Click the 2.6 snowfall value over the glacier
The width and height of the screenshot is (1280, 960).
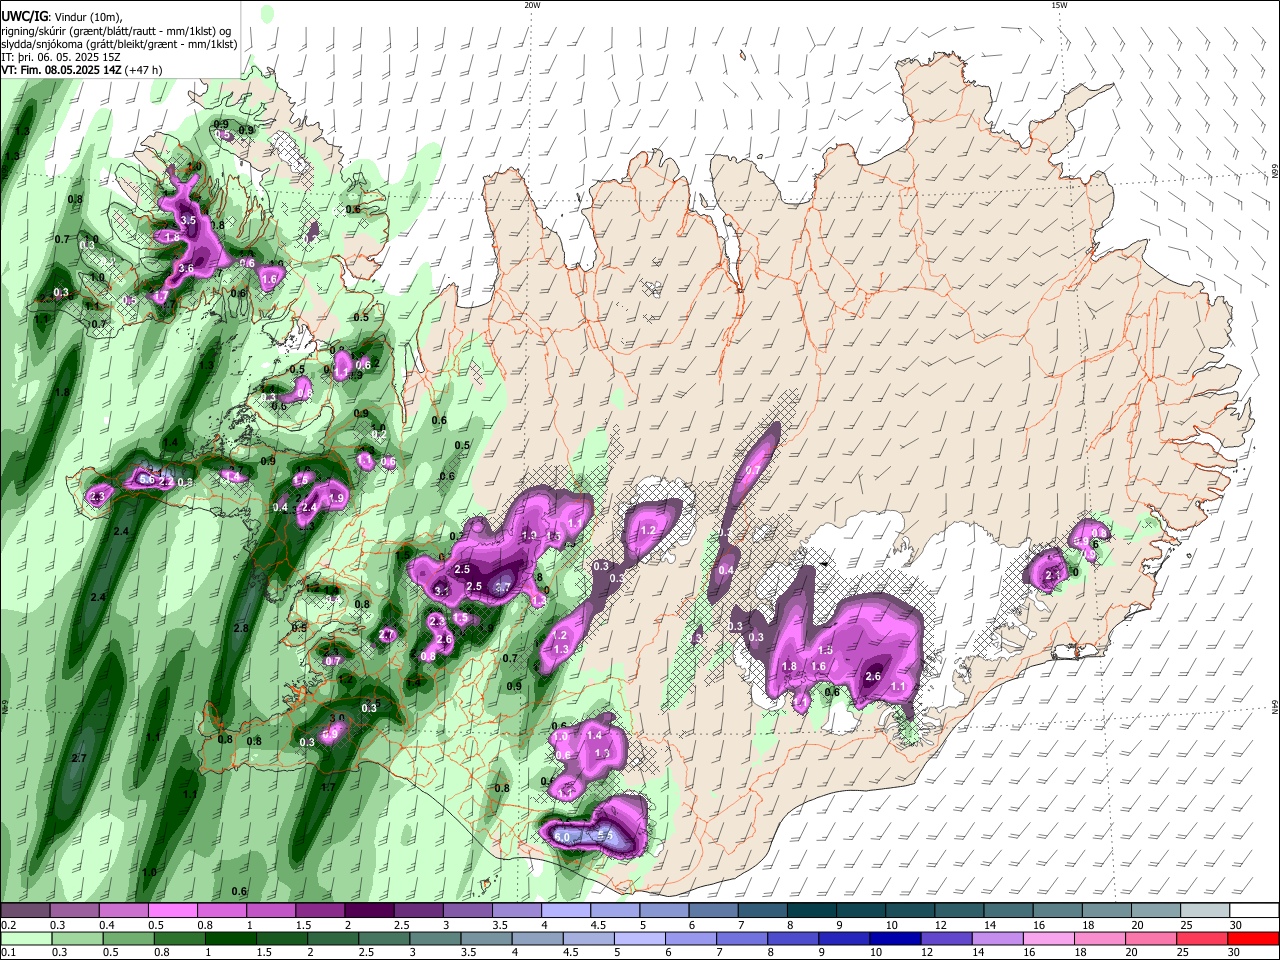872,676
